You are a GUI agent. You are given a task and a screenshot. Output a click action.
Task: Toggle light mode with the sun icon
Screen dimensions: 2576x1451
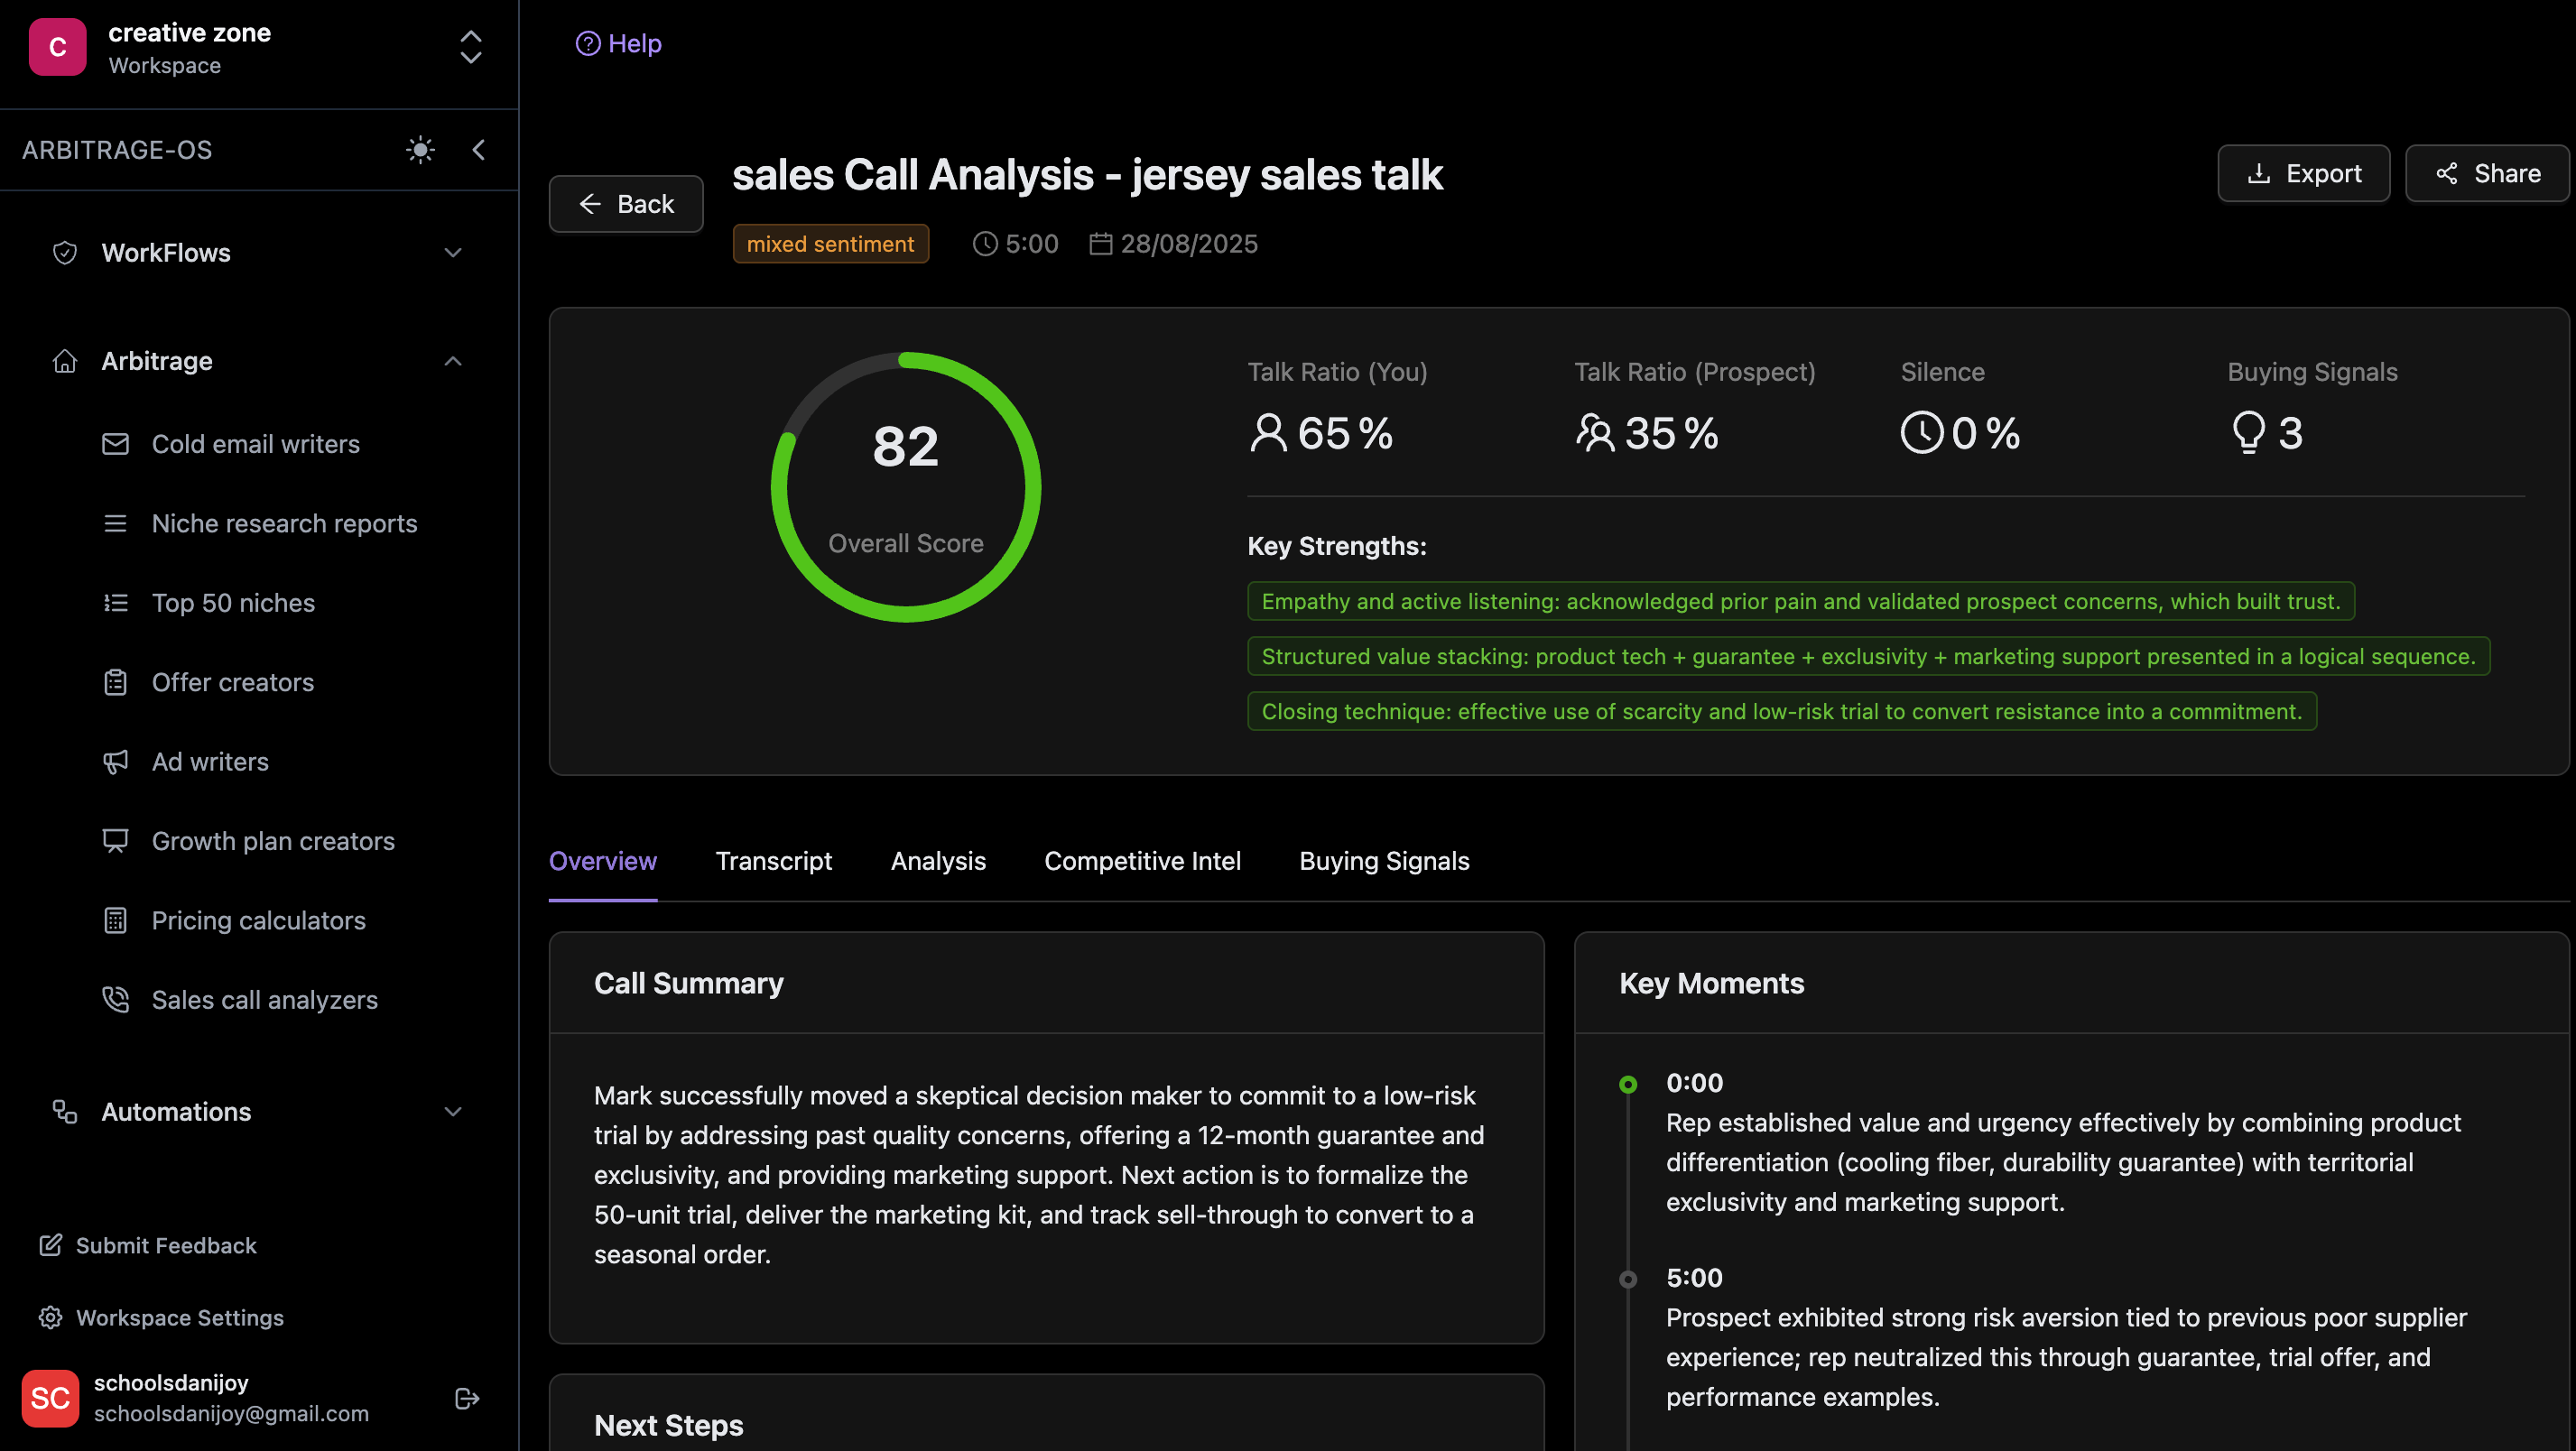[x=420, y=149]
